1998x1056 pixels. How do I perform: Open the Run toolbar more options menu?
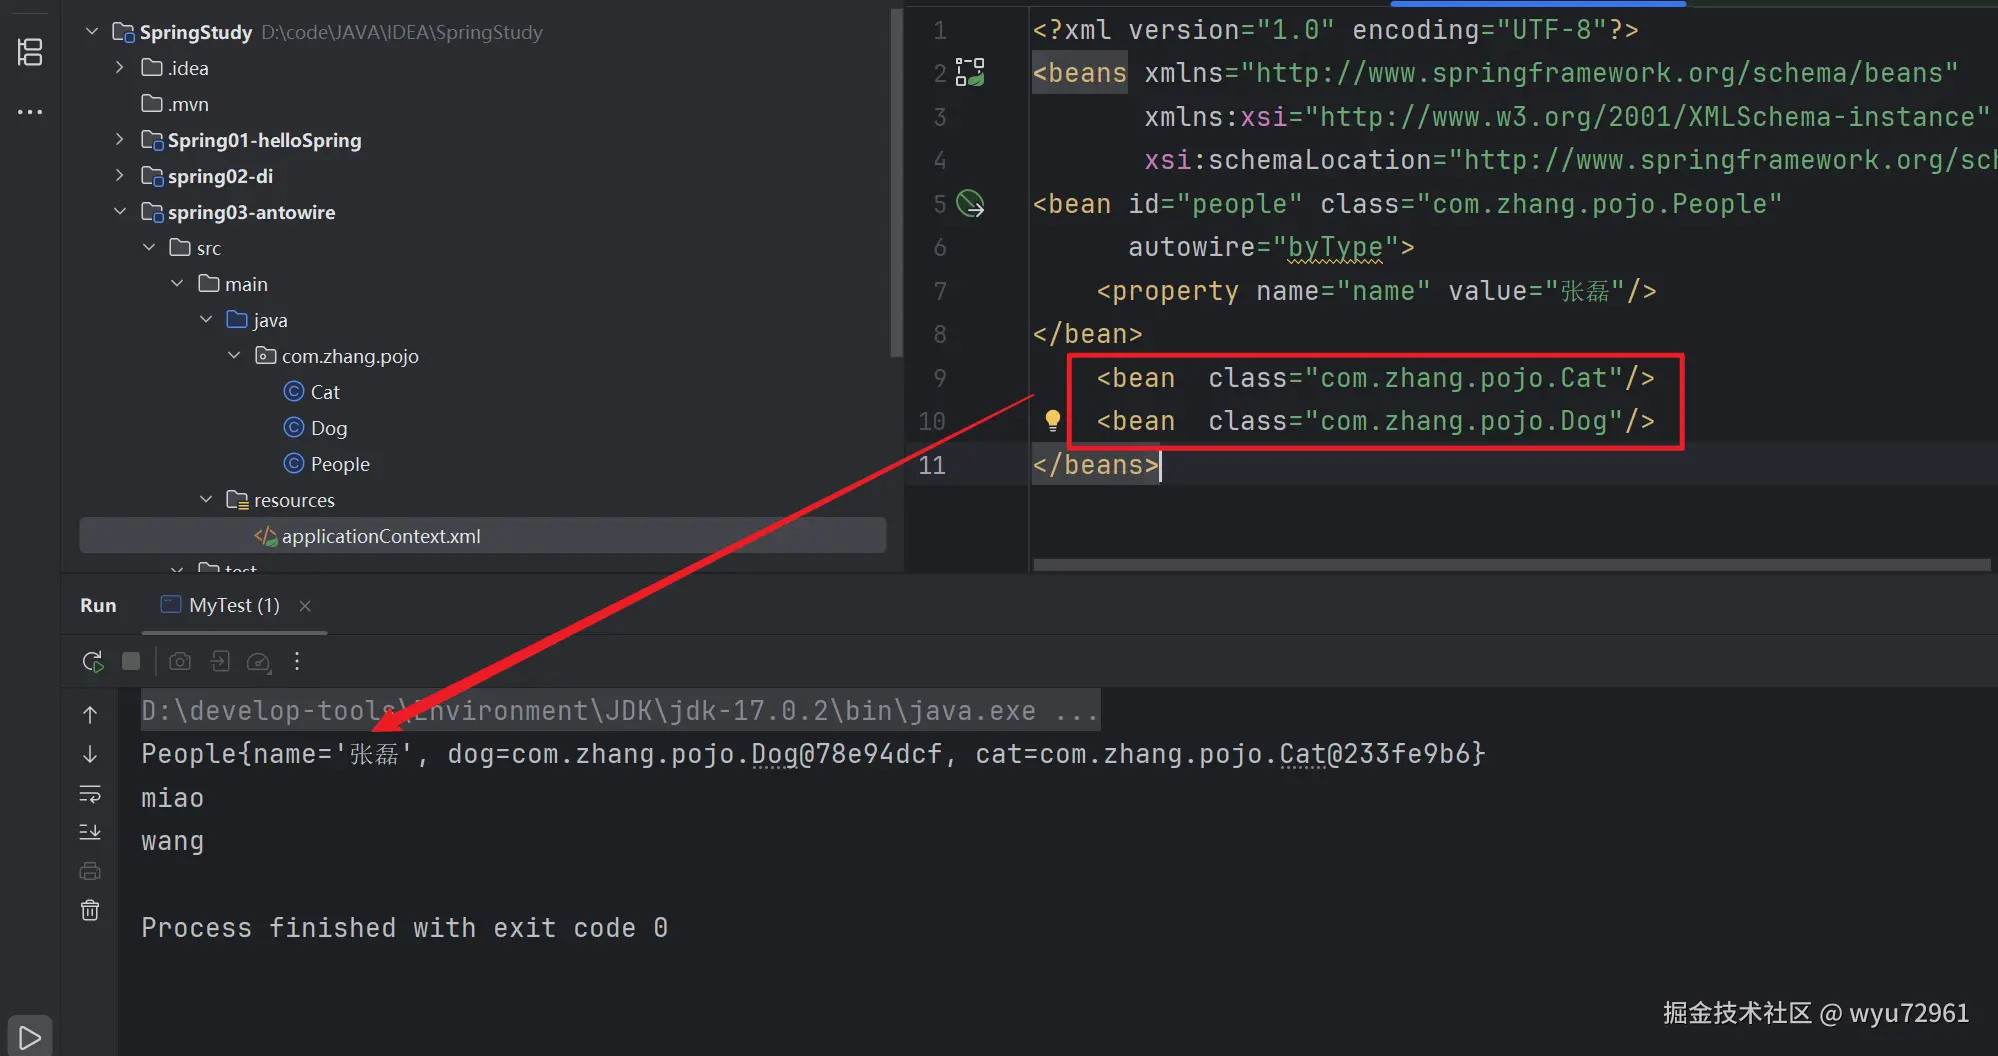297,661
